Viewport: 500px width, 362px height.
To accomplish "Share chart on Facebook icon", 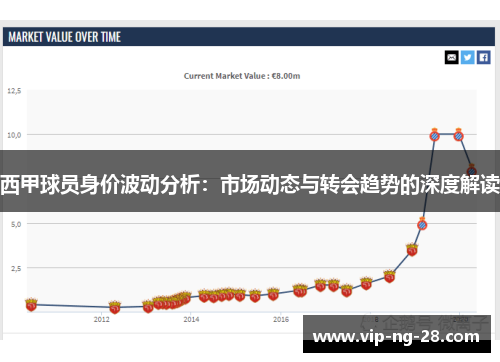I will pos(483,57).
